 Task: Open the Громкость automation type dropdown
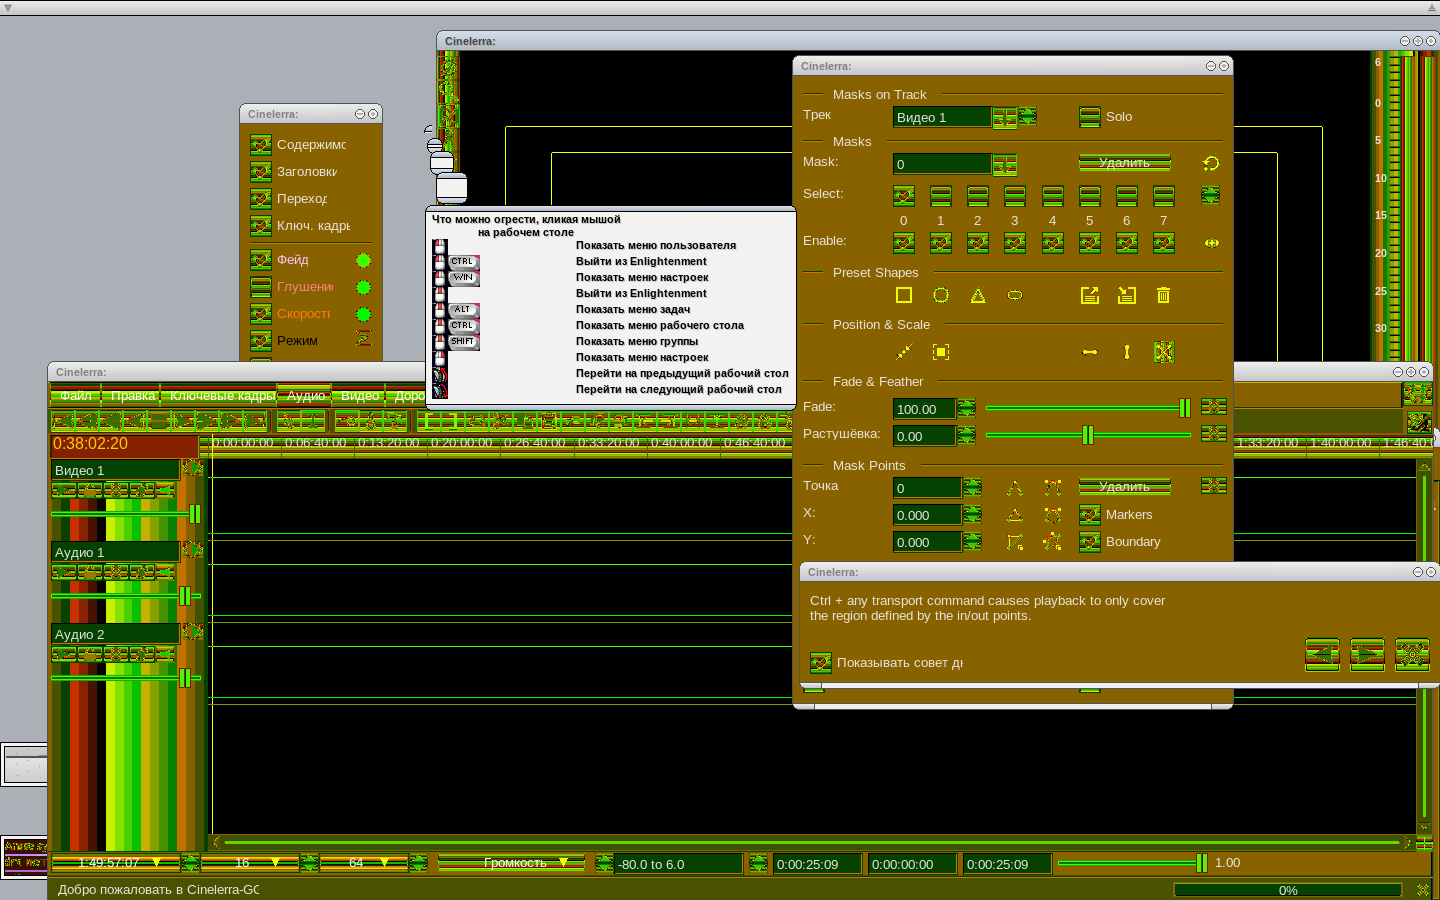pyautogui.click(x=512, y=863)
